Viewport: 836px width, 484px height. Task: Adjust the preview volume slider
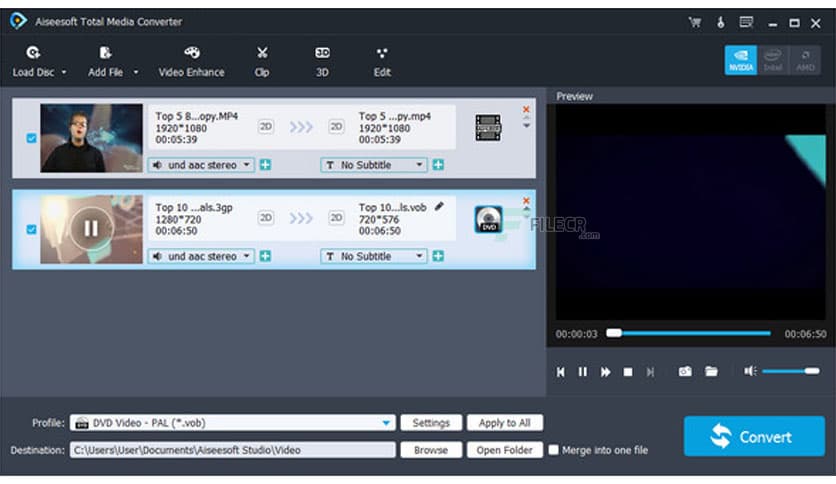tap(791, 371)
